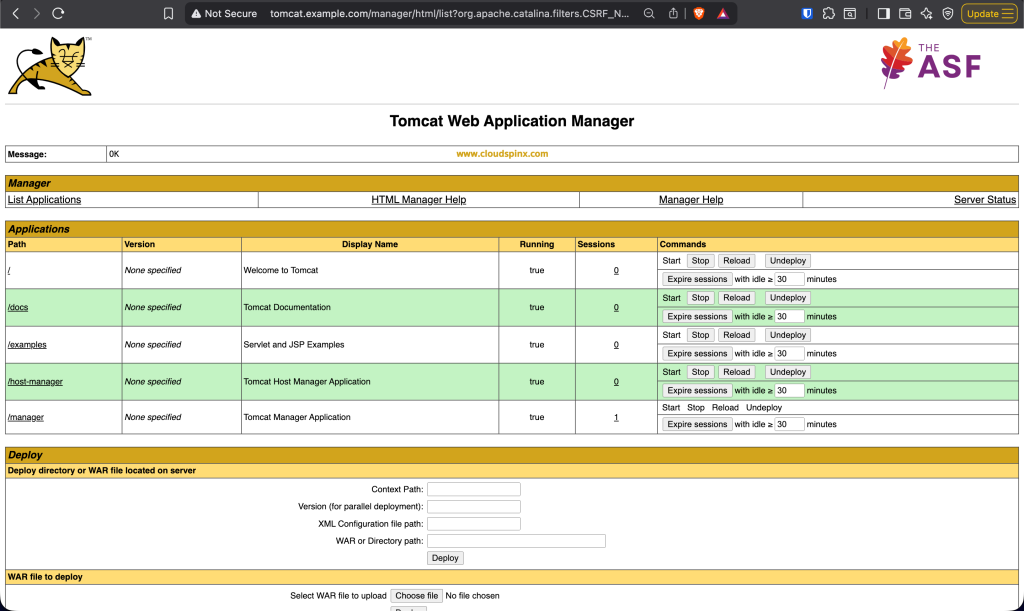
Task: Bookmark this page with the bookmark icon
Action: [168, 14]
